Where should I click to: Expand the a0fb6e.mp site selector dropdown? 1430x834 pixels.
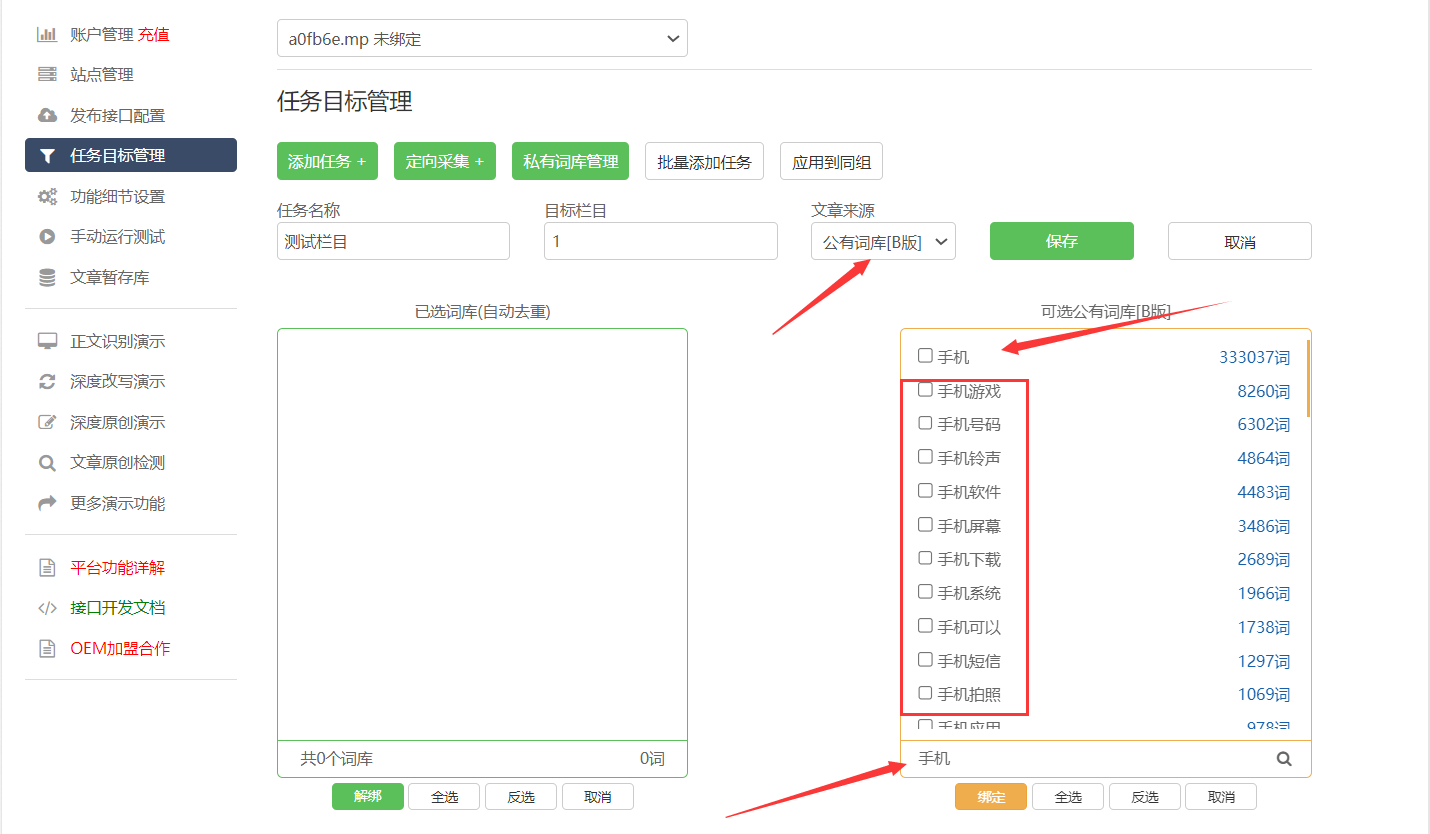482,39
